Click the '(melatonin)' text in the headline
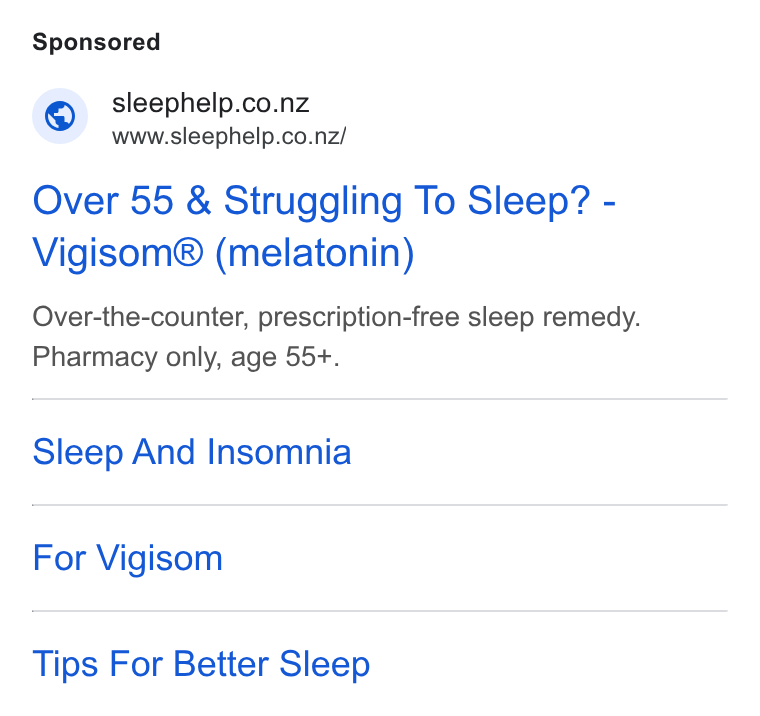This screenshot has height=716, width=760. pos(315,253)
